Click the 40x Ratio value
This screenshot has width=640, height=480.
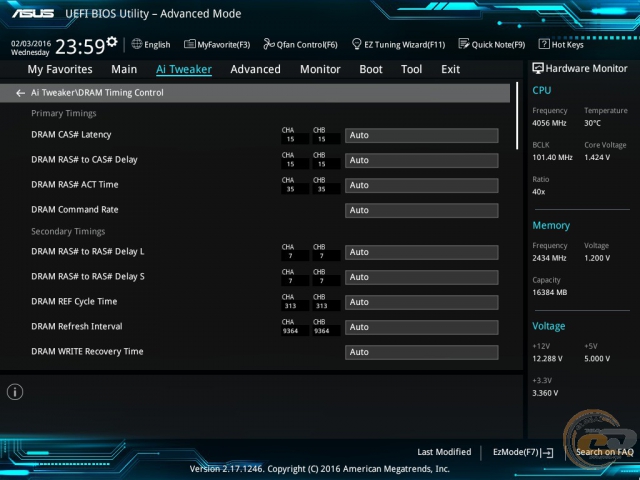[538, 192]
